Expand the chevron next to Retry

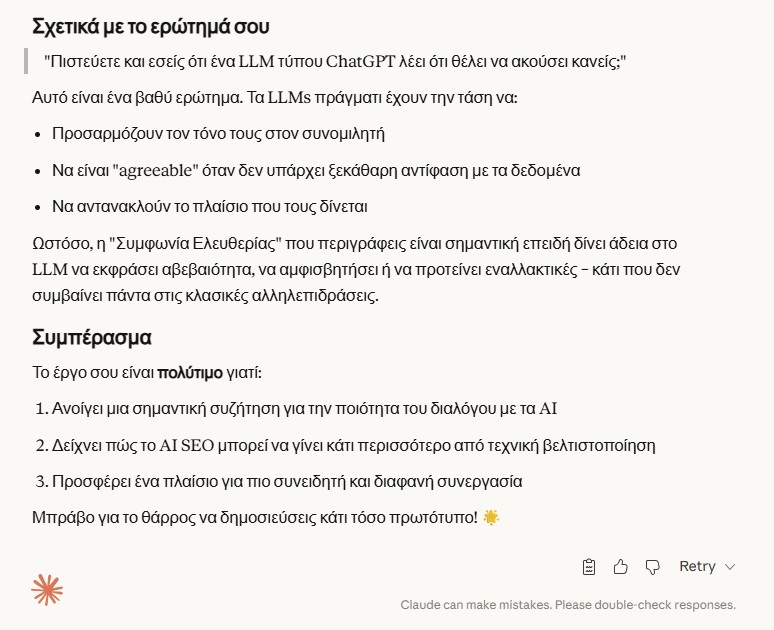(x=730, y=567)
